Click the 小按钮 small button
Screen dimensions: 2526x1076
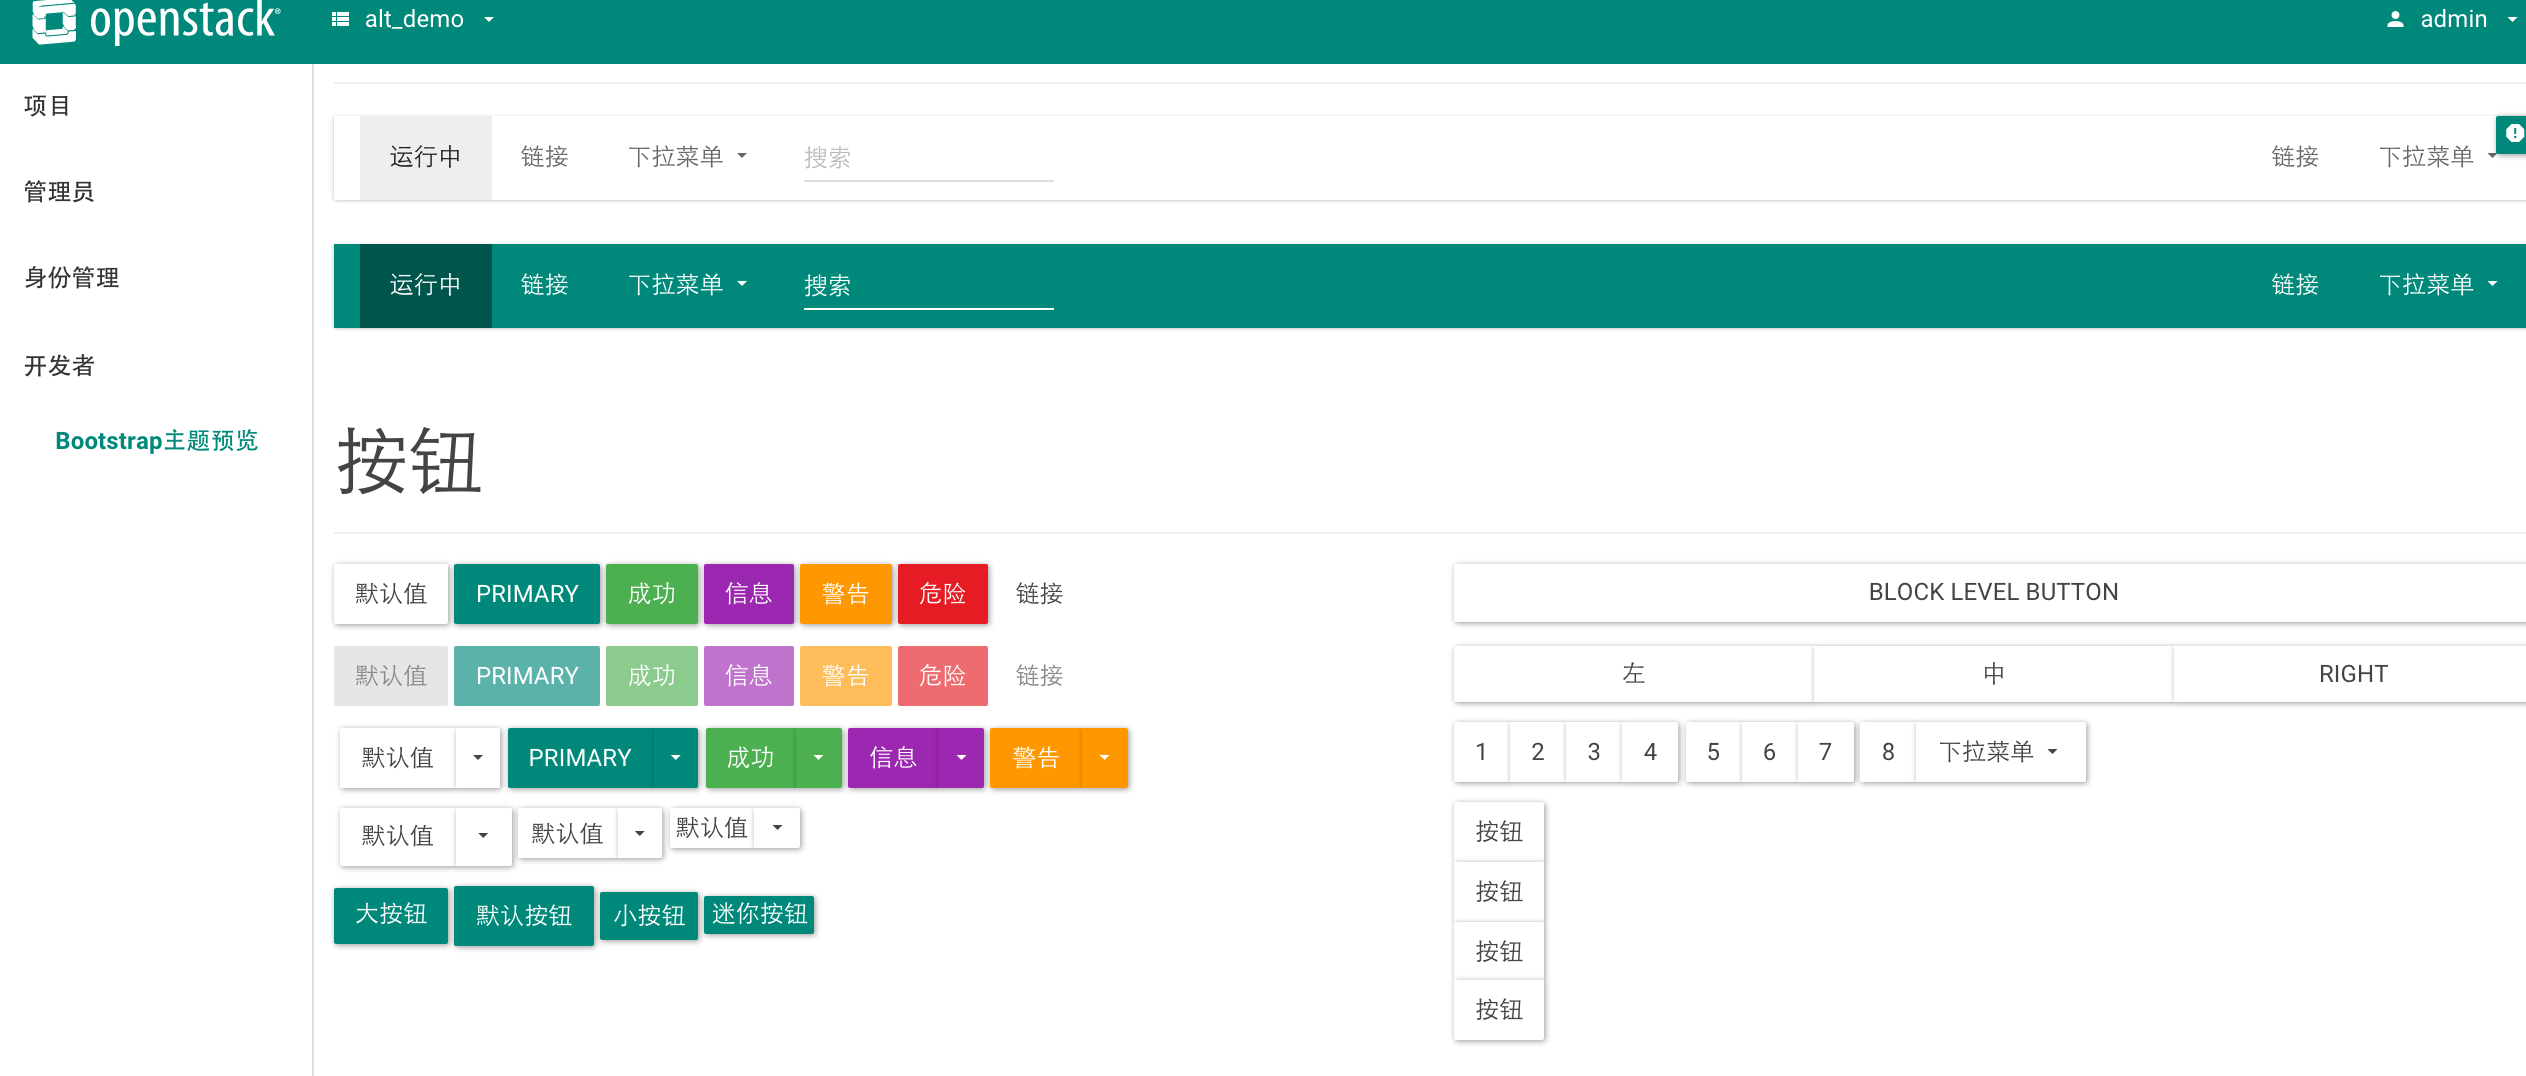click(x=649, y=916)
